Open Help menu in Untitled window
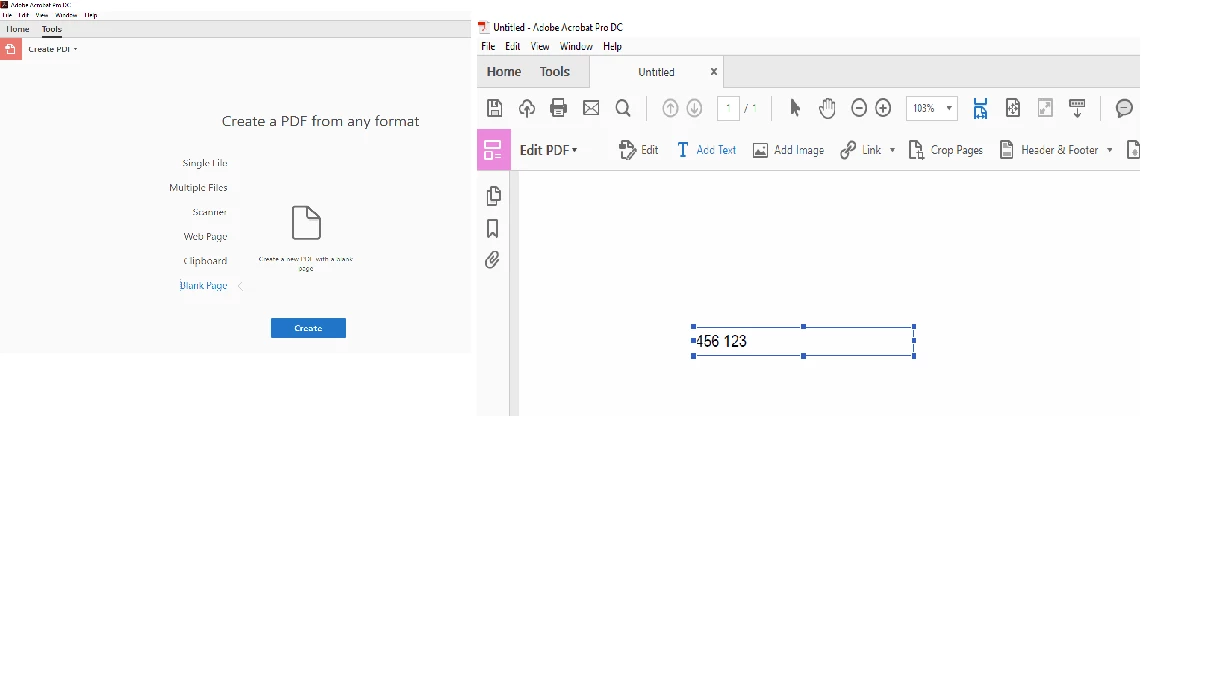Viewport: 1208px width, 697px height. pos(613,46)
